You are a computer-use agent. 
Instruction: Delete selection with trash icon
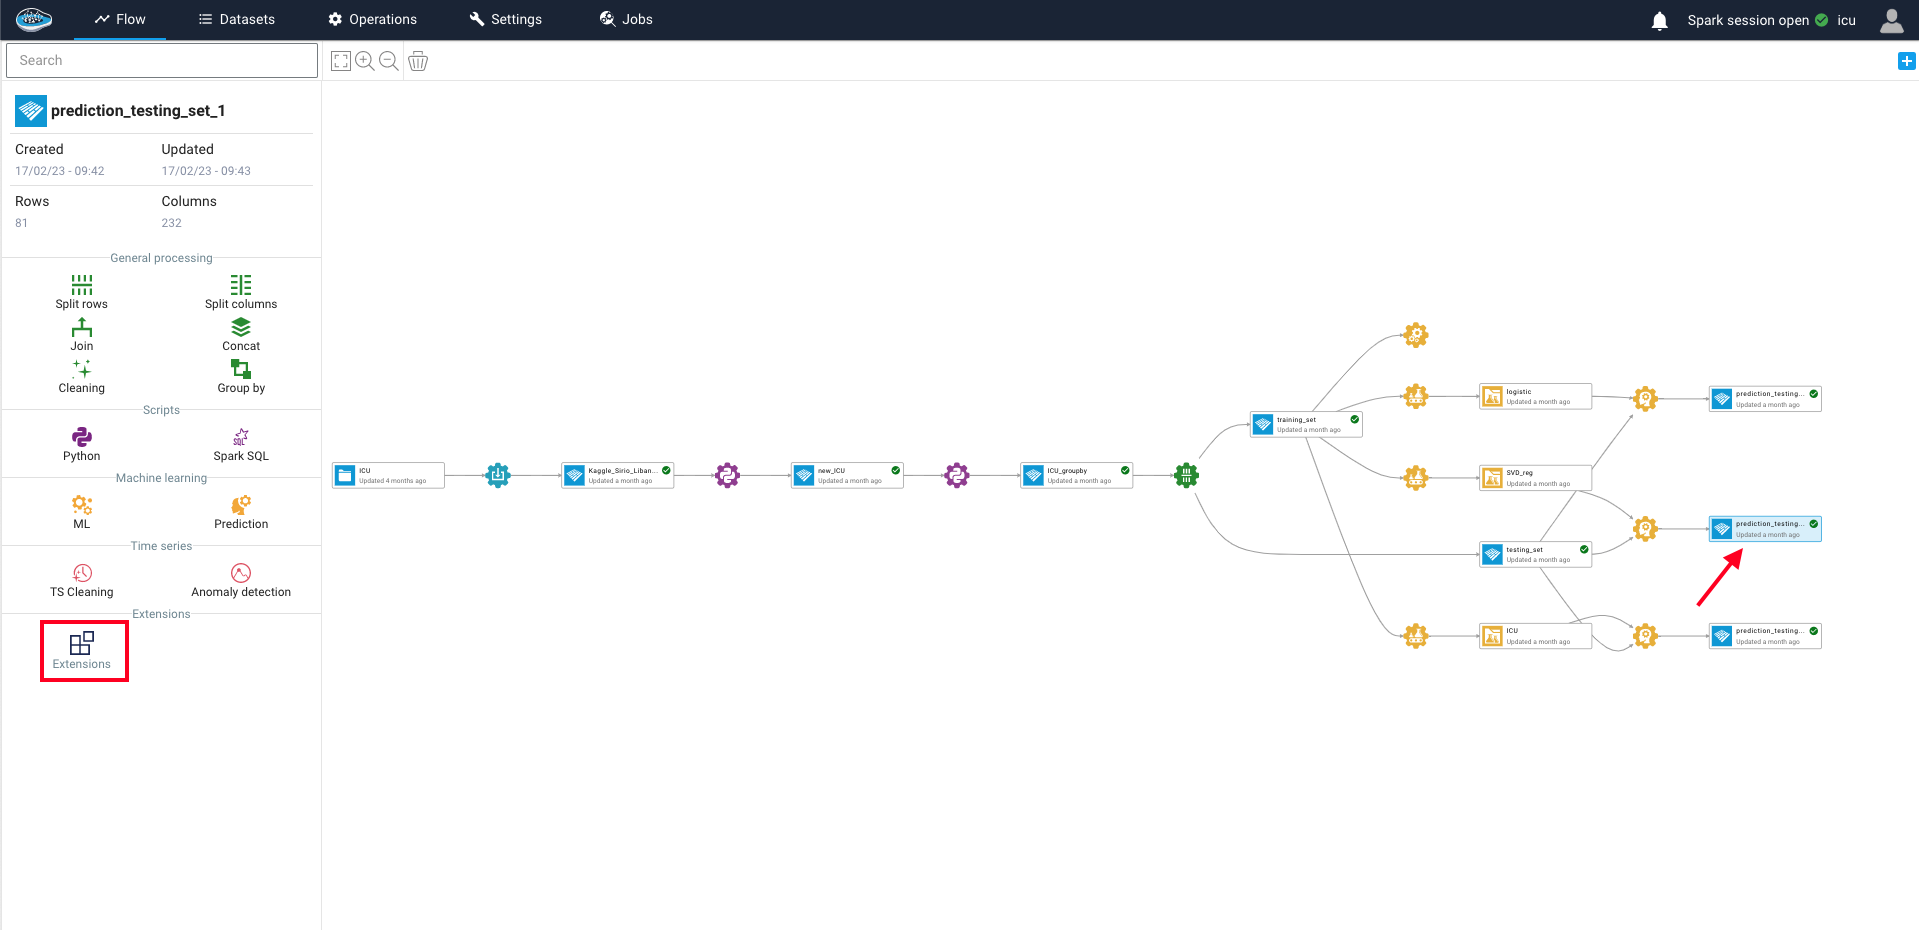point(418,61)
